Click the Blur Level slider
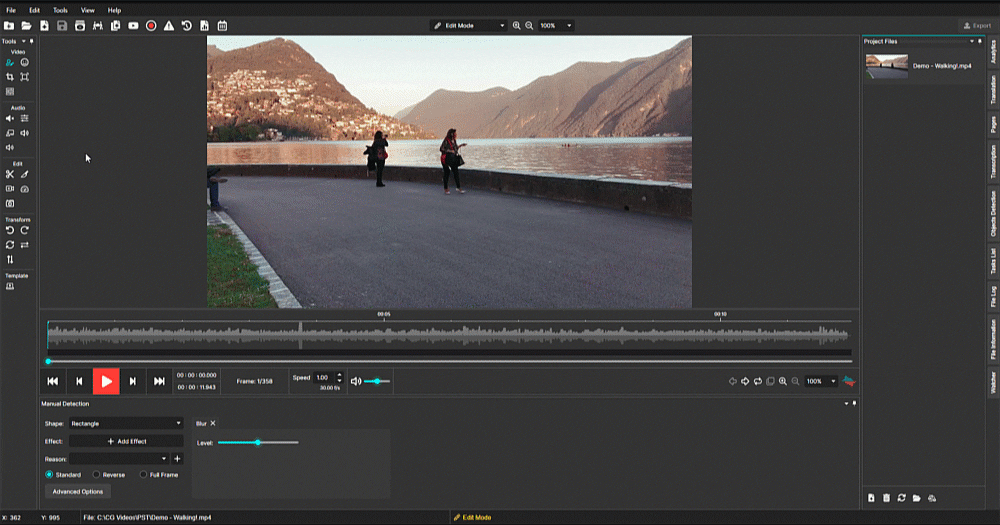Image resolution: width=1000 pixels, height=525 pixels. coord(258,442)
